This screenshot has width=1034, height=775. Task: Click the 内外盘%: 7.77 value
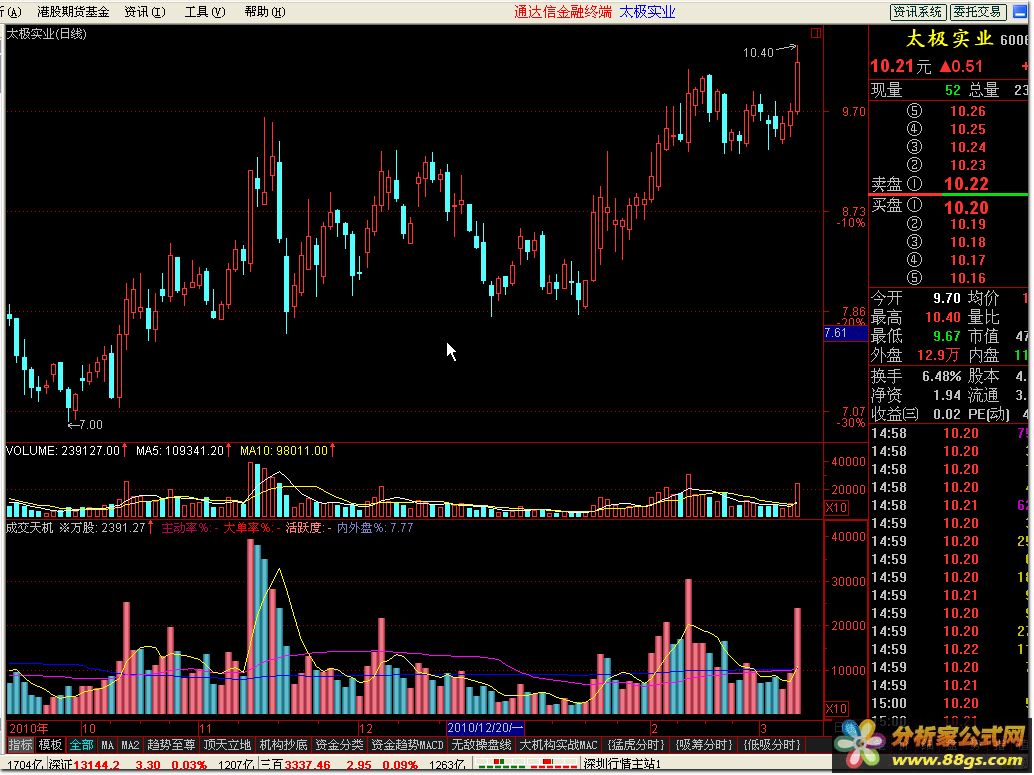[x=375, y=528]
